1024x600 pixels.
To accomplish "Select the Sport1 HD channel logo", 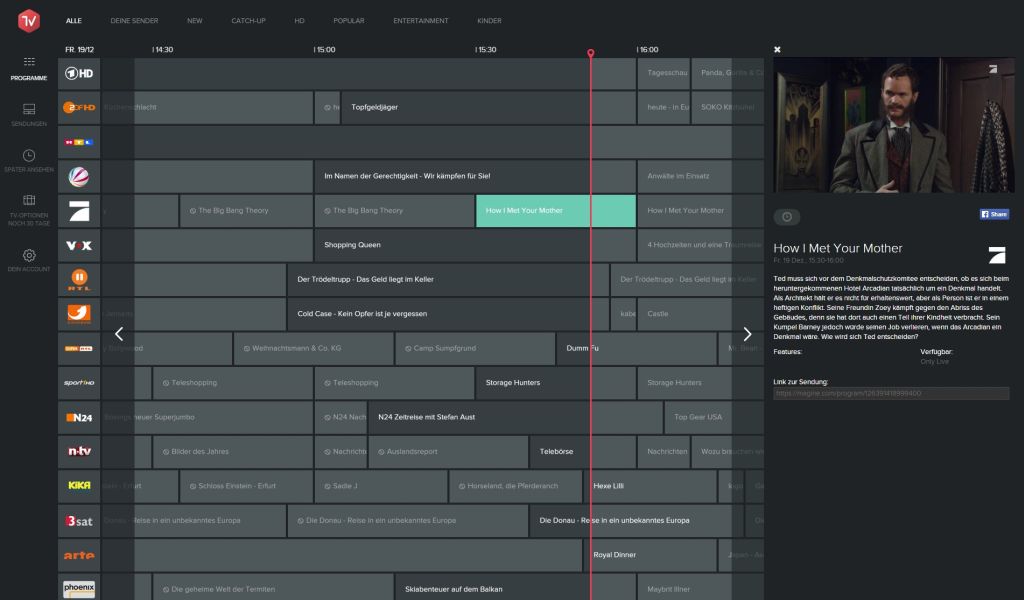I will [x=79, y=383].
